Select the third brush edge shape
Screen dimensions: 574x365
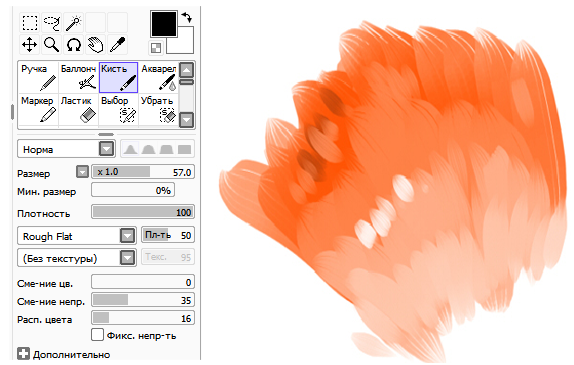pos(166,149)
